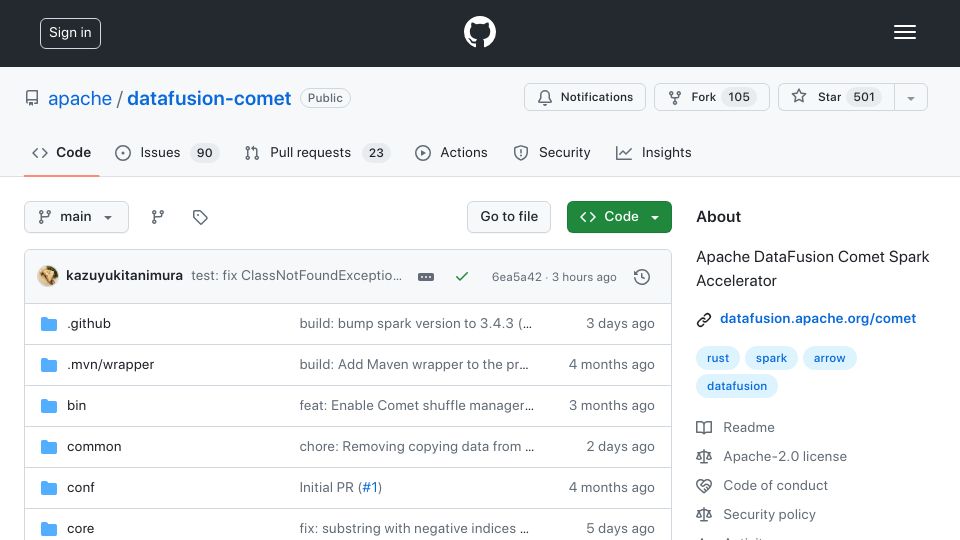The width and height of the screenshot is (960, 540).
Task: Open the .github folder
Action: coord(89,323)
